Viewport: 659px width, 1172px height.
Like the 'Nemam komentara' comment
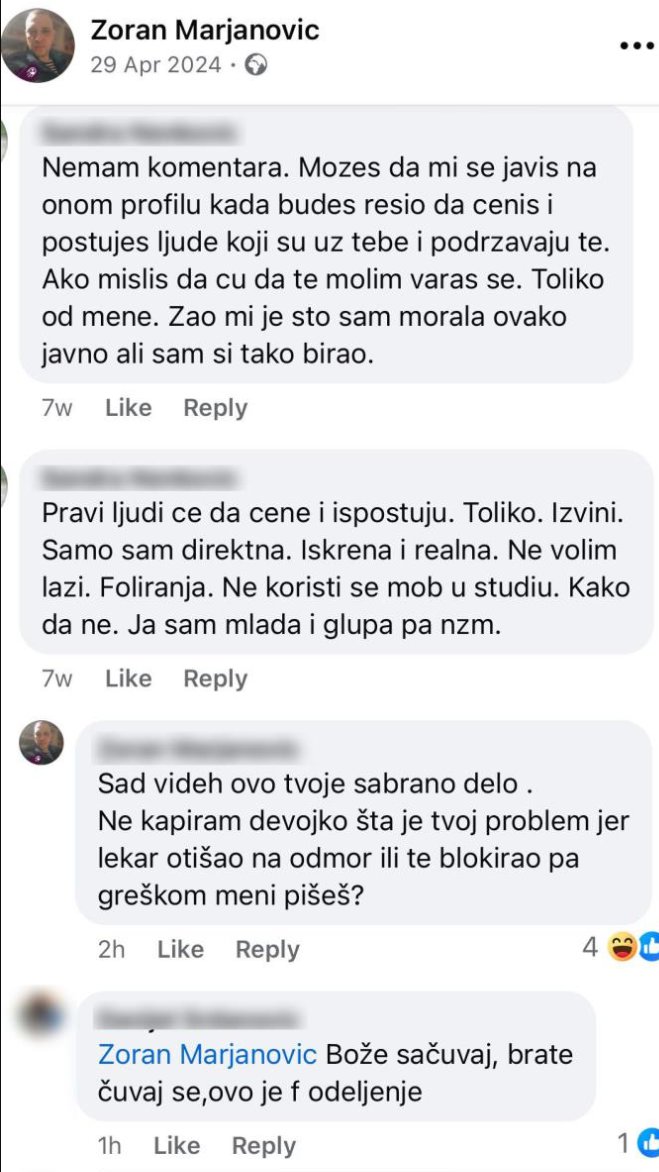pyautogui.click(x=128, y=408)
